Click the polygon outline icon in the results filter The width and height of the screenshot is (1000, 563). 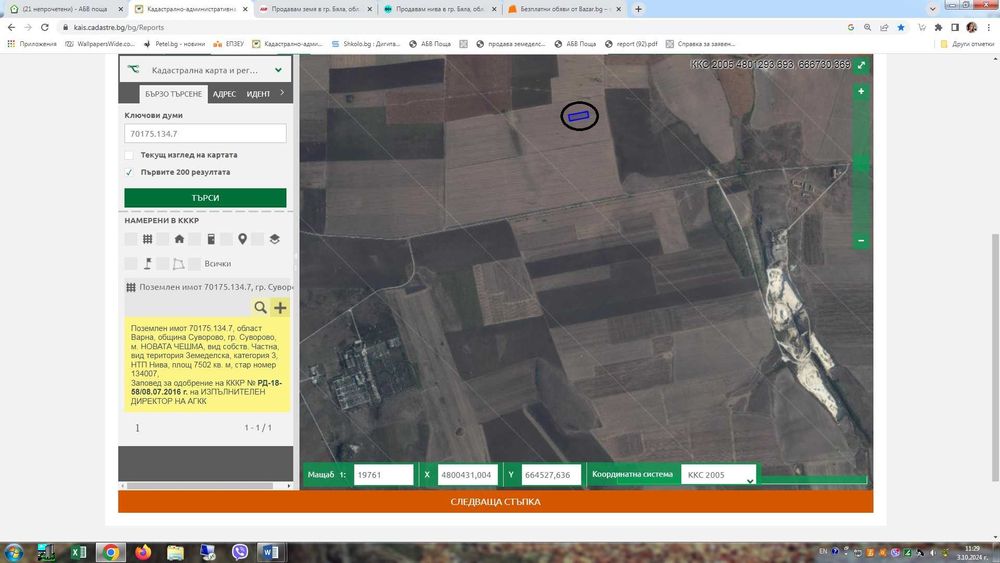tap(179, 263)
